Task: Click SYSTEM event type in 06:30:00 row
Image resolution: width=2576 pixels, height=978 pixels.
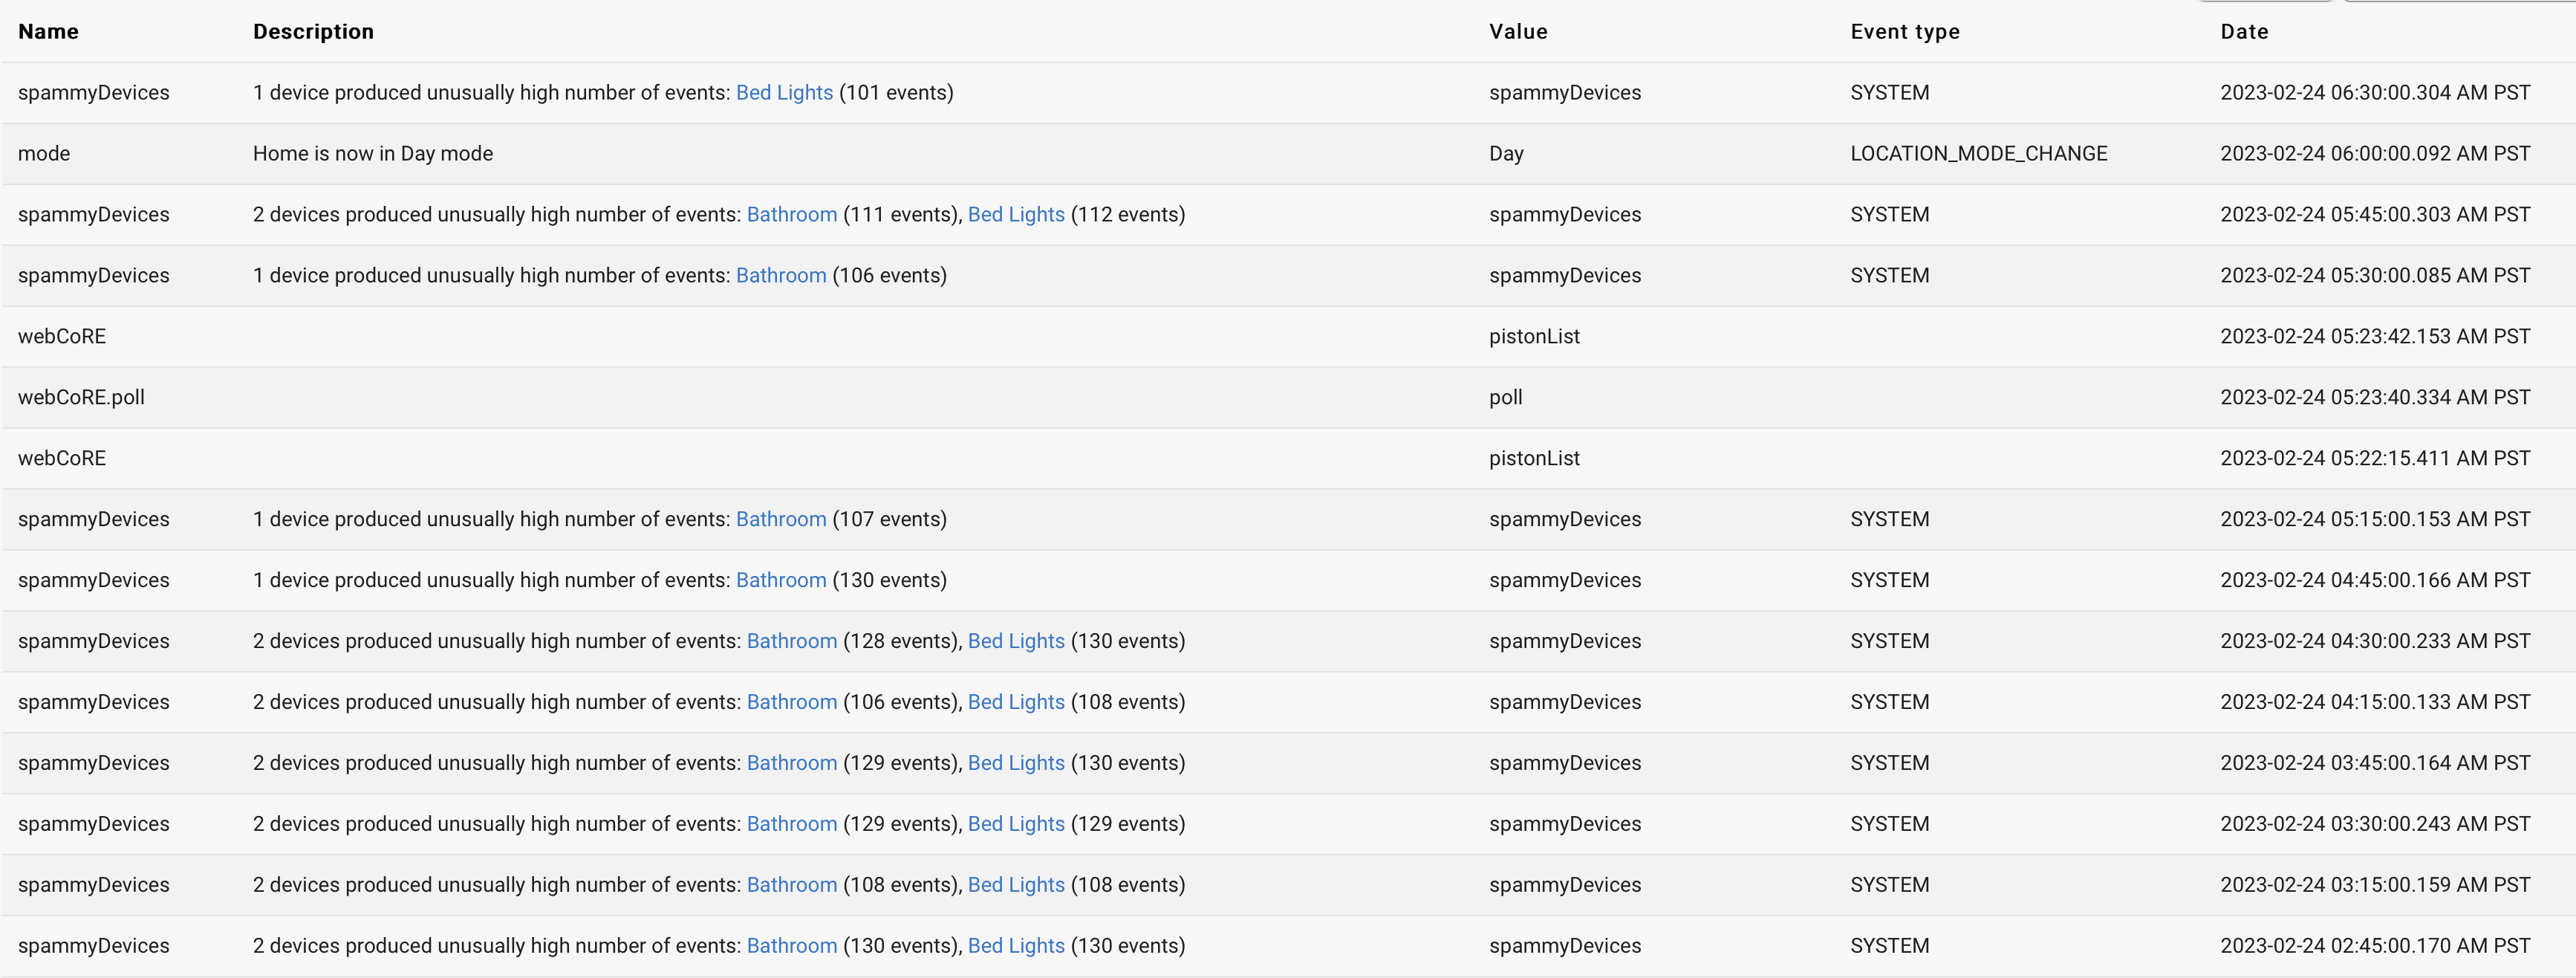Action: point(1890,93)
